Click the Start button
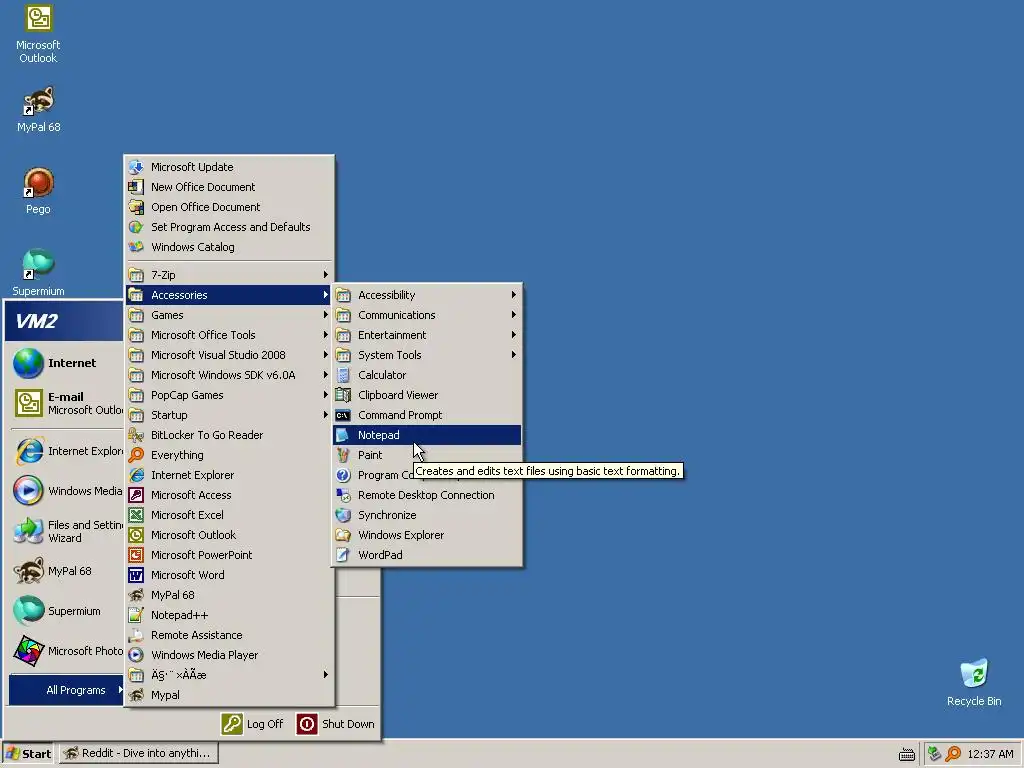Screen dimensions: 1024x768 (x=29, y=754)
